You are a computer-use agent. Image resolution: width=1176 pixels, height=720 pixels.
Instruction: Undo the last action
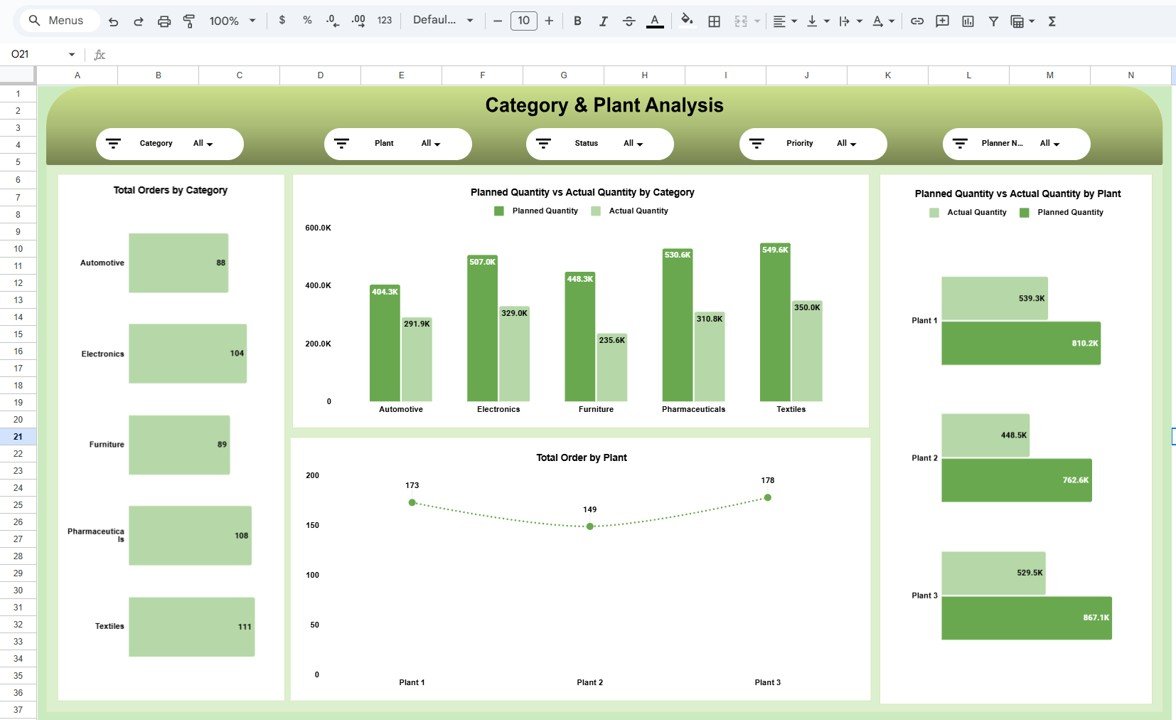(x=112, y=20)
